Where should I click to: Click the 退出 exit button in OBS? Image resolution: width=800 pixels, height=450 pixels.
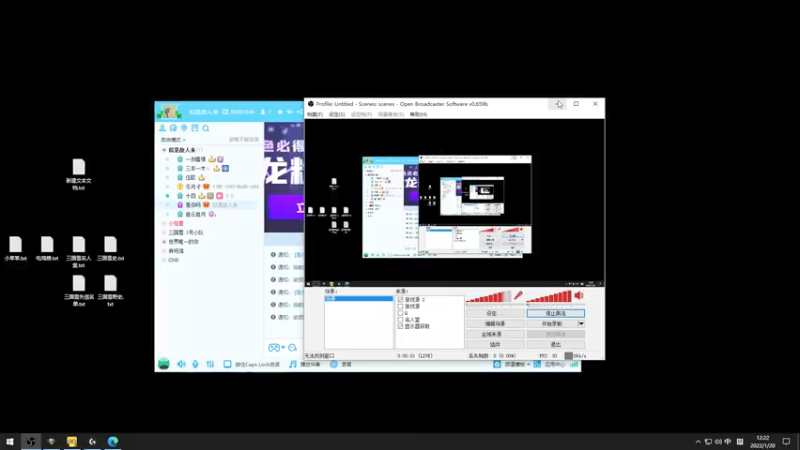pyautogui.click(x=556, y=344)
